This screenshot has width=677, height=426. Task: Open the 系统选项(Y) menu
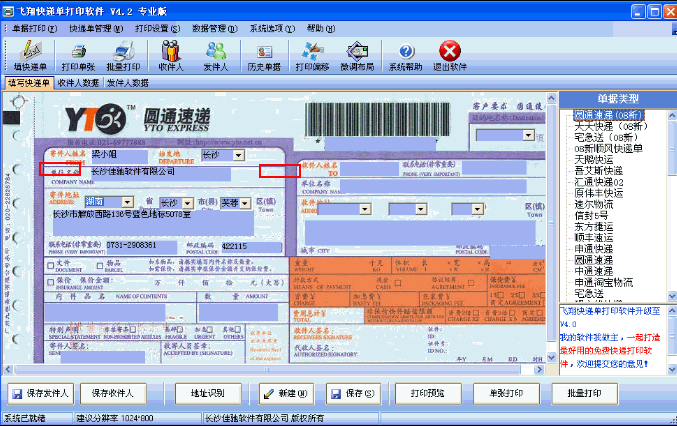click(272, 28)
